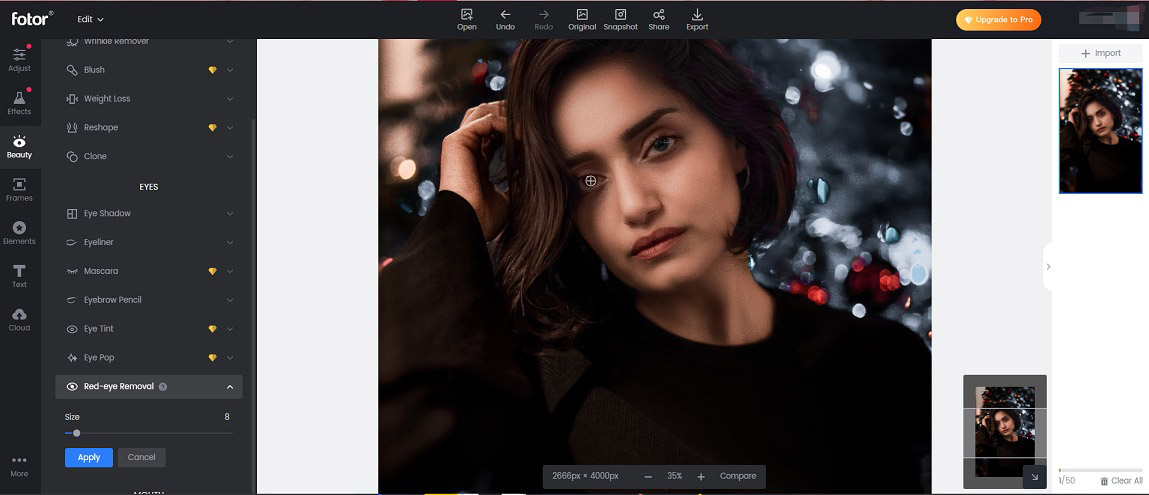Image resolution: width=1149 pixels, height=495 pixels.
Task: View the Original image
Action: pyautogui.click(x=582, y=20)
